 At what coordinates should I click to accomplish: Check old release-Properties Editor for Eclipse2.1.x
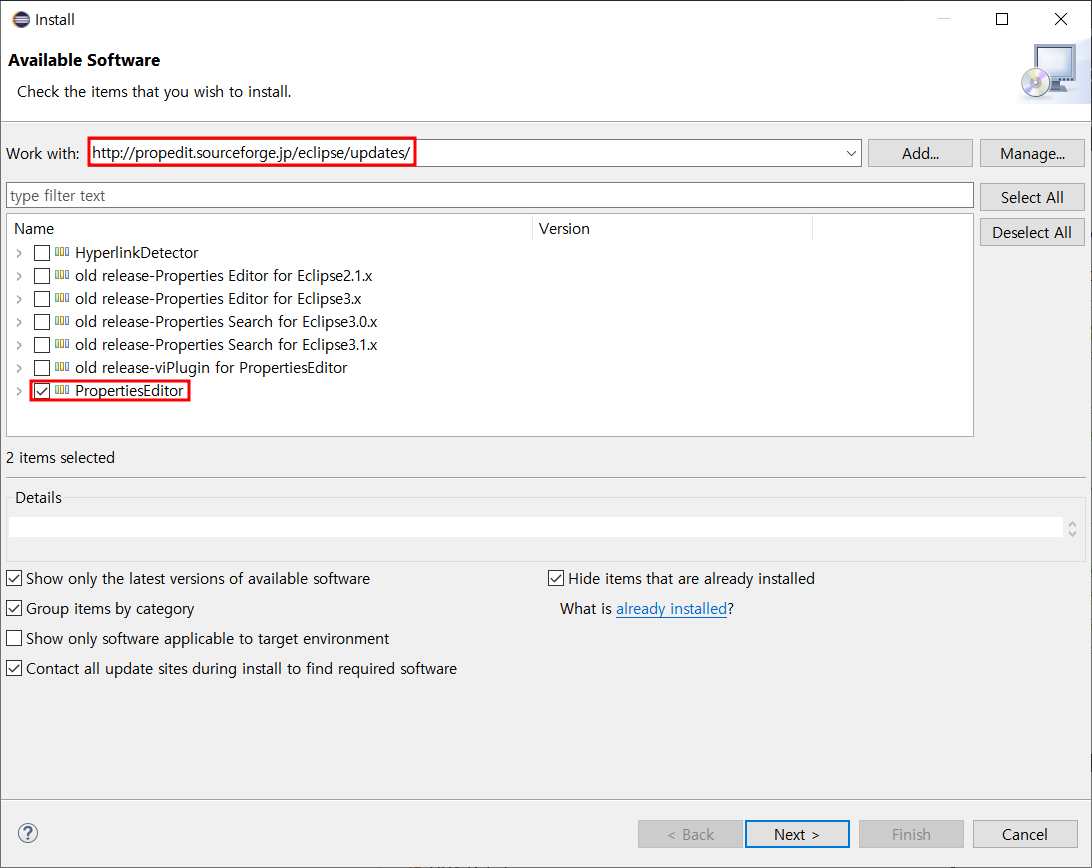click(x=42, y=276)
